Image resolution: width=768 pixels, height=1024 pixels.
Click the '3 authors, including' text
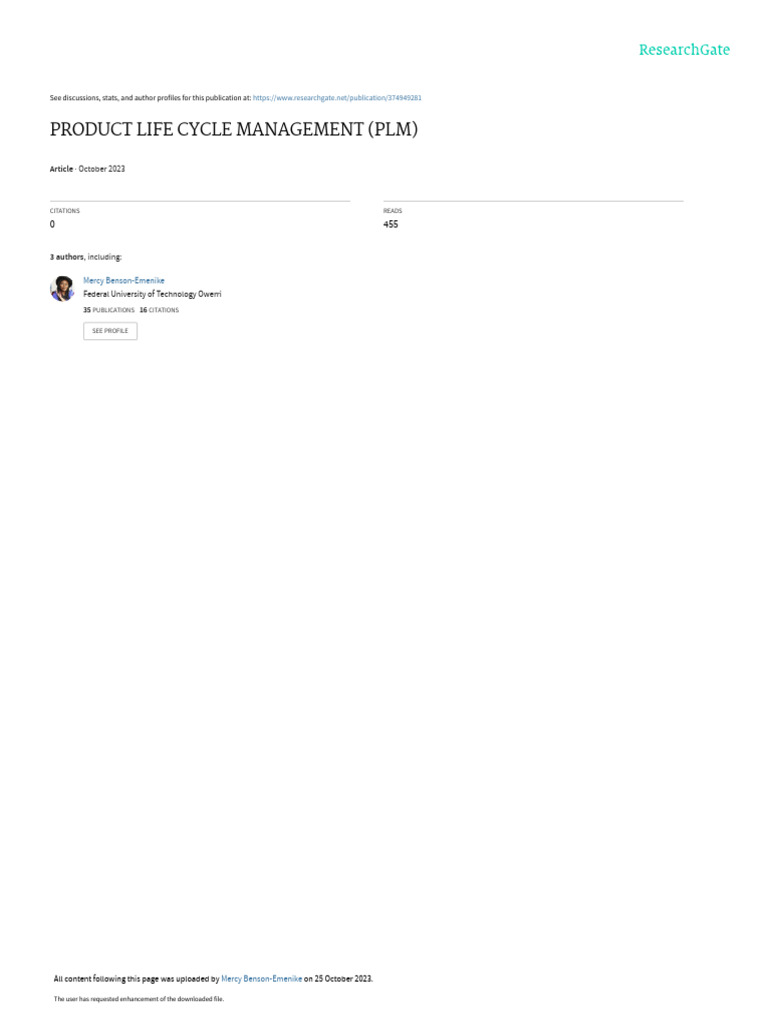[x=86, y=257]
